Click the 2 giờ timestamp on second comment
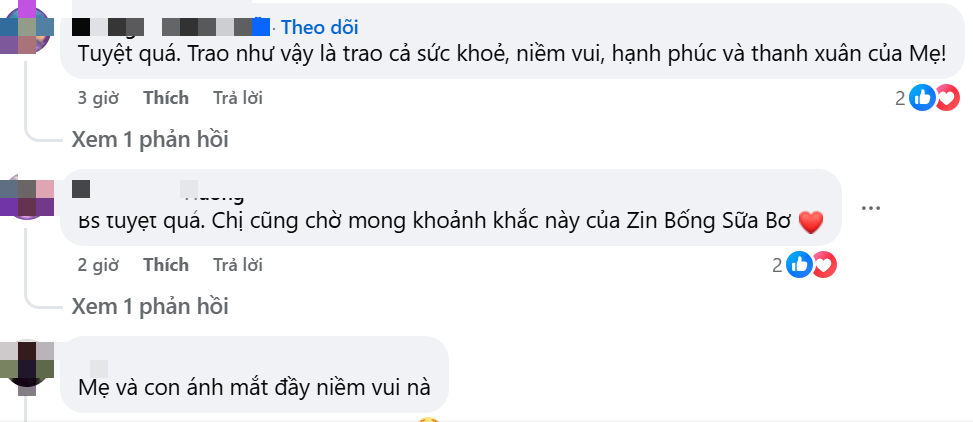The image size is (973, 422). click(x=97, y=265)
